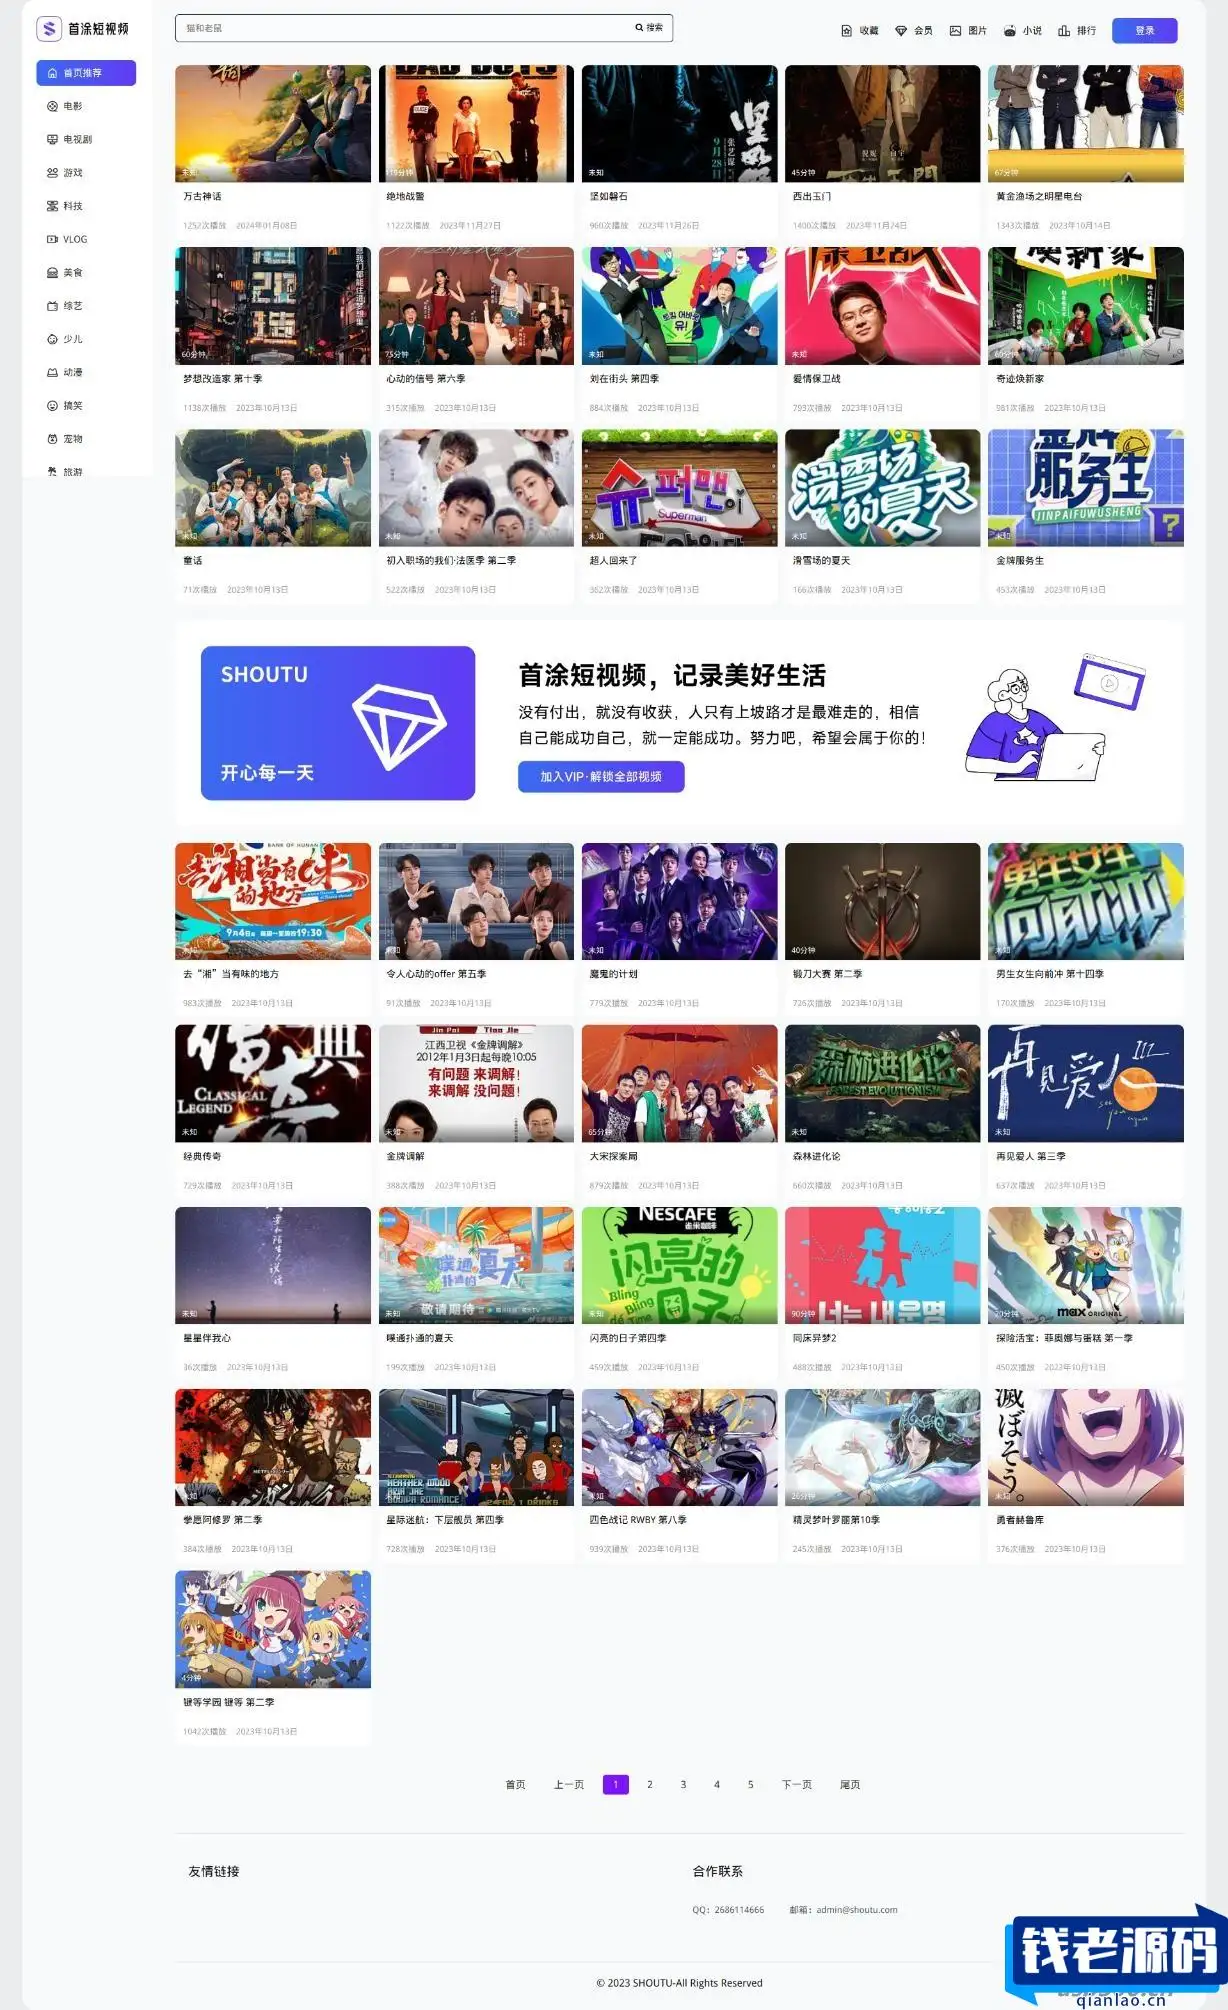Open the 小说 icon in header

click(x=1009, y=30)
